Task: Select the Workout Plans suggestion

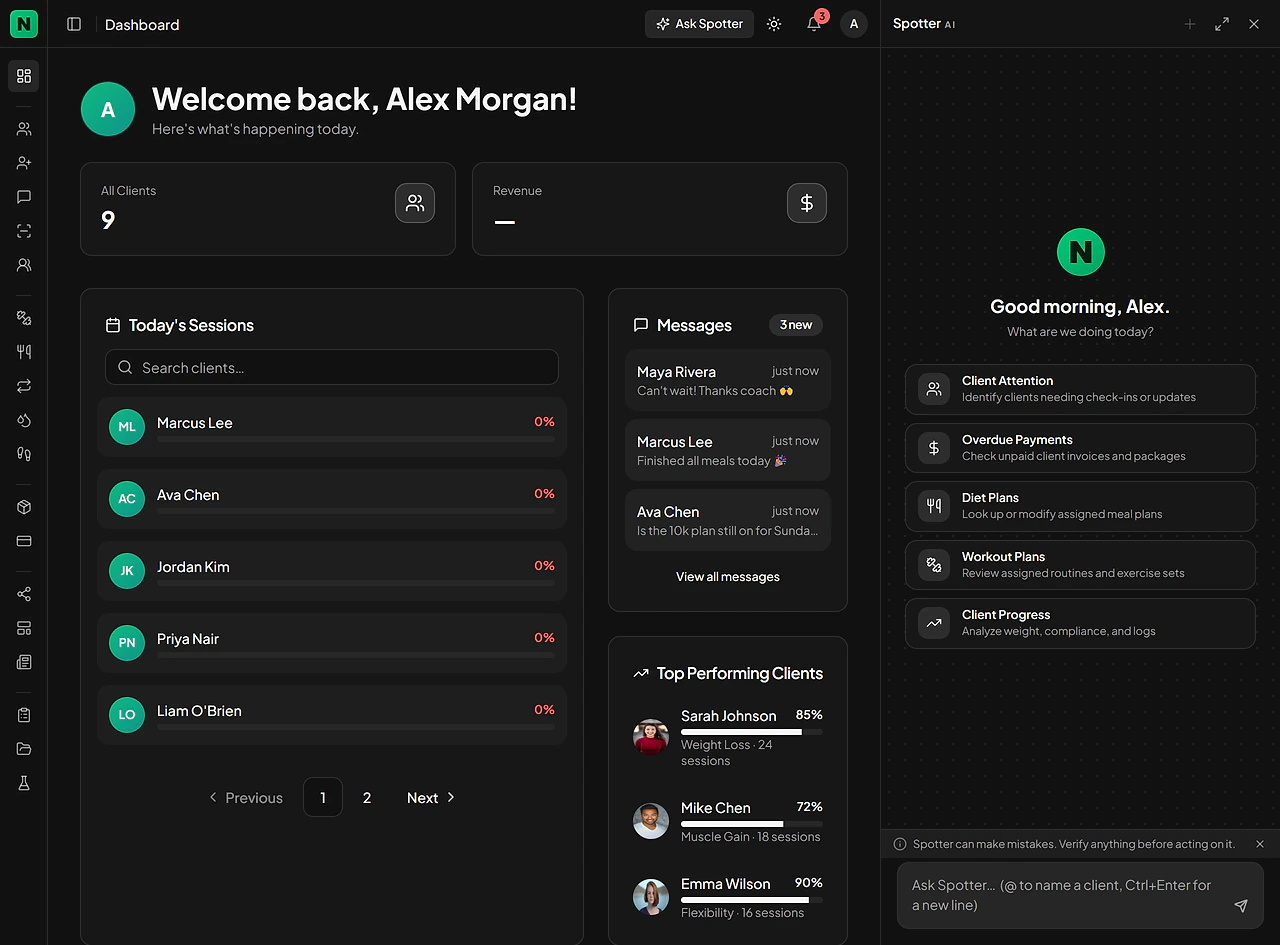Action: pyautogui.click(x=1080, y=565)
